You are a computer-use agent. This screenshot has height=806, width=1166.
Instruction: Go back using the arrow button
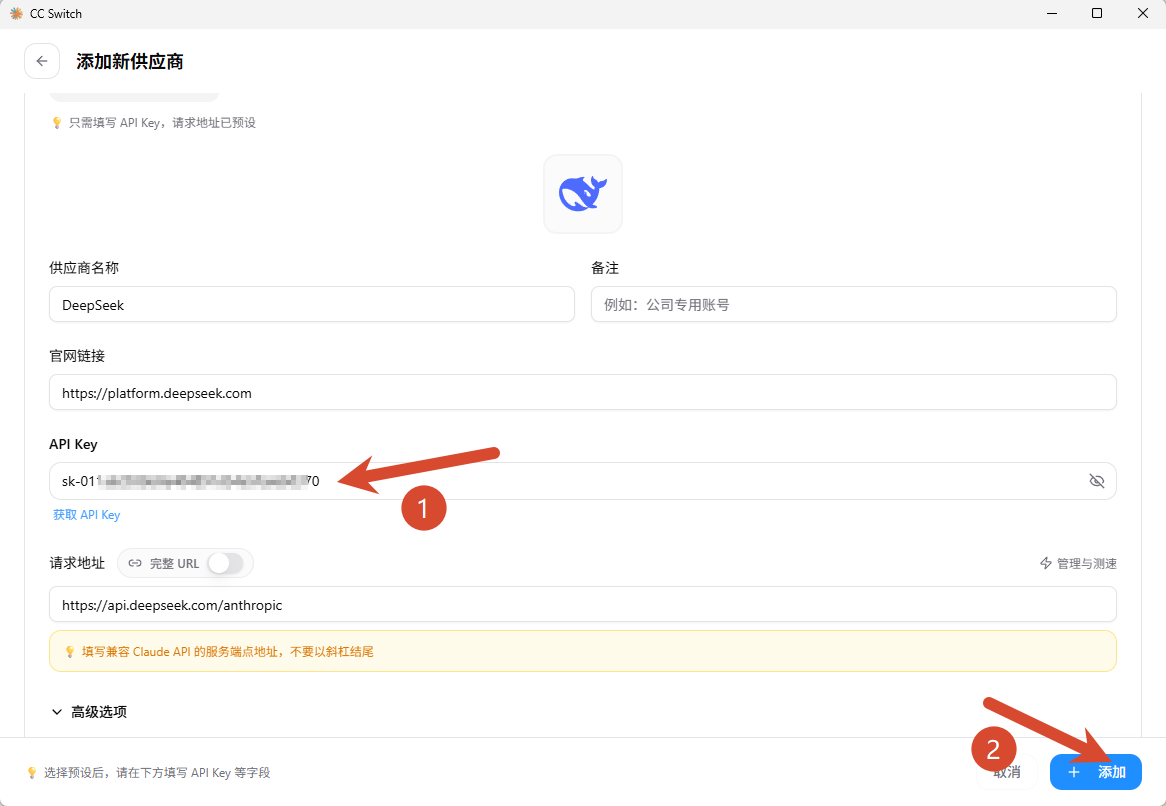[x=42, y=61]
